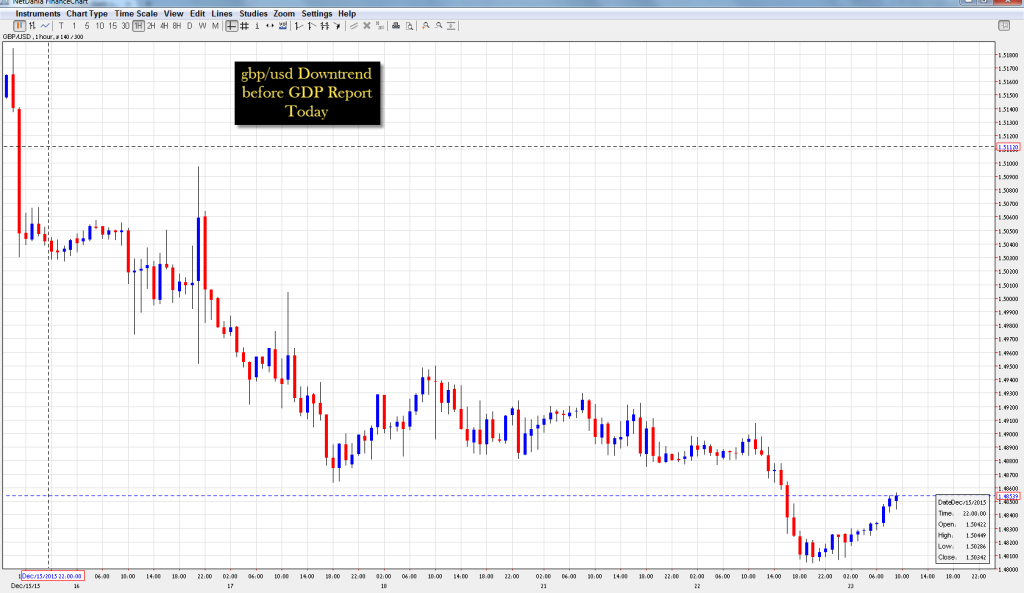Enable the crosshair cursor tool
1024x593 pixels.
(231, 26)
